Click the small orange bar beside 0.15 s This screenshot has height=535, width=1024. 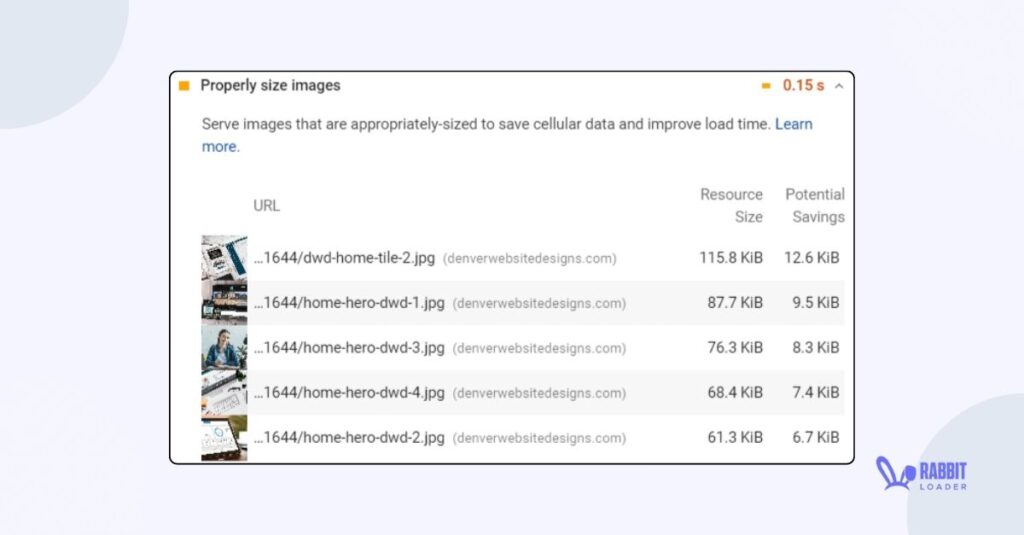tap(766, 86)
